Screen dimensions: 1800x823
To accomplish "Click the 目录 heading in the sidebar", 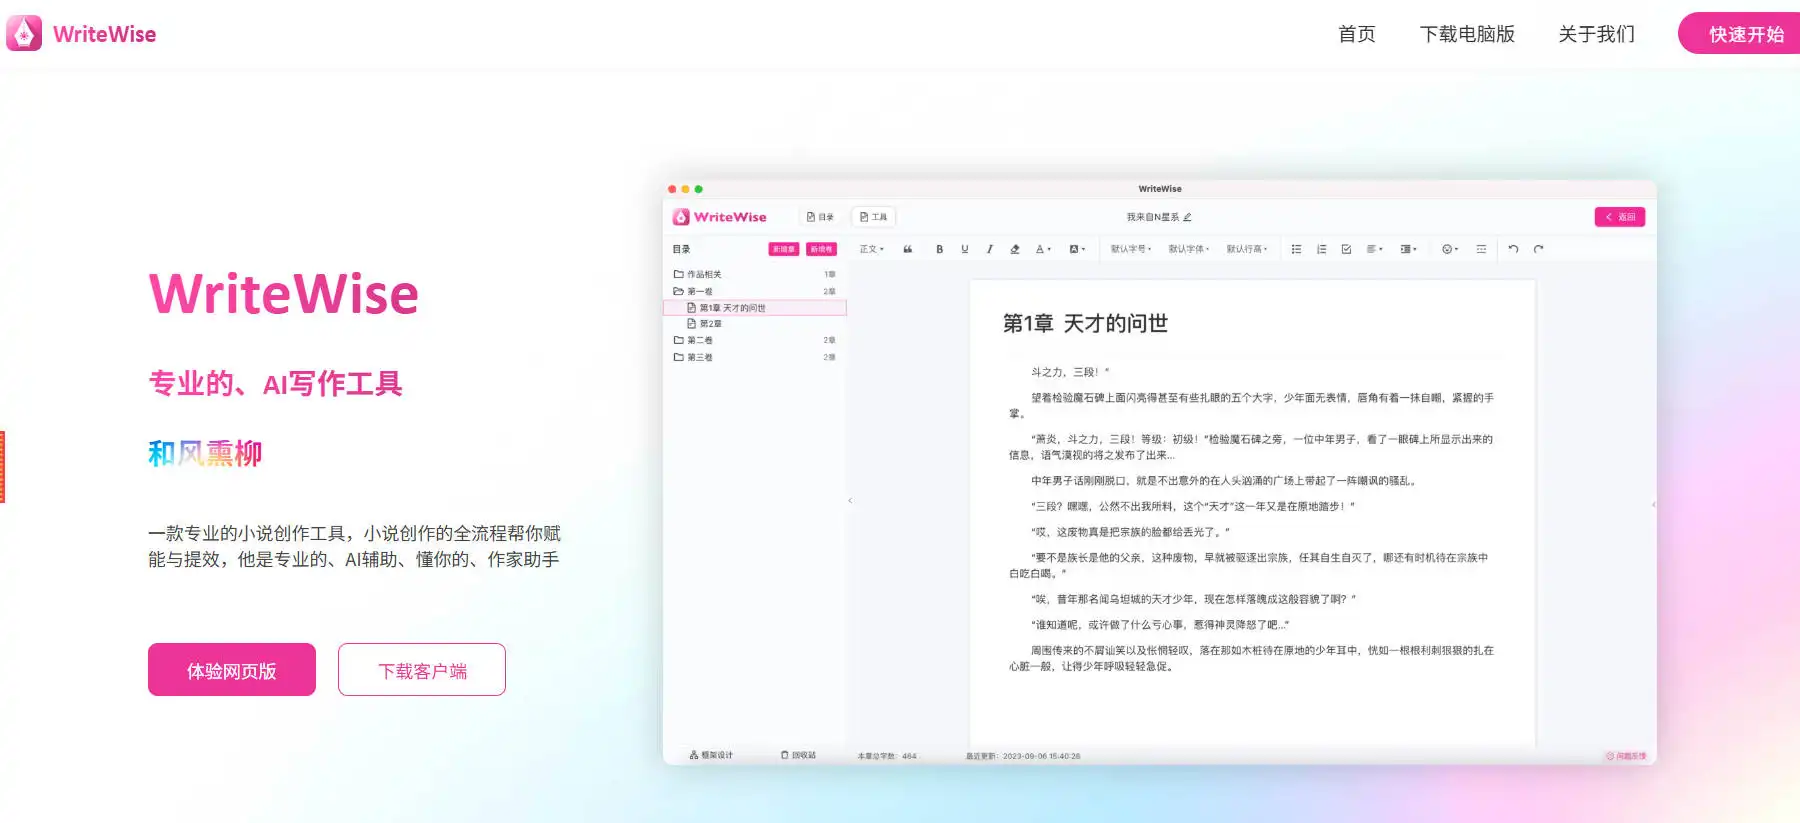I will (681, 249).
